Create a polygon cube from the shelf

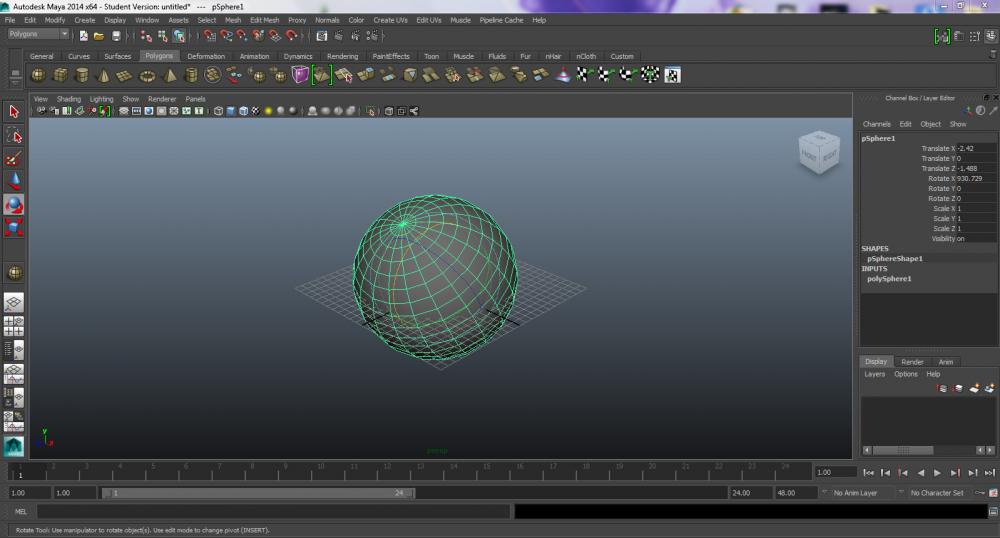point(60,75)
